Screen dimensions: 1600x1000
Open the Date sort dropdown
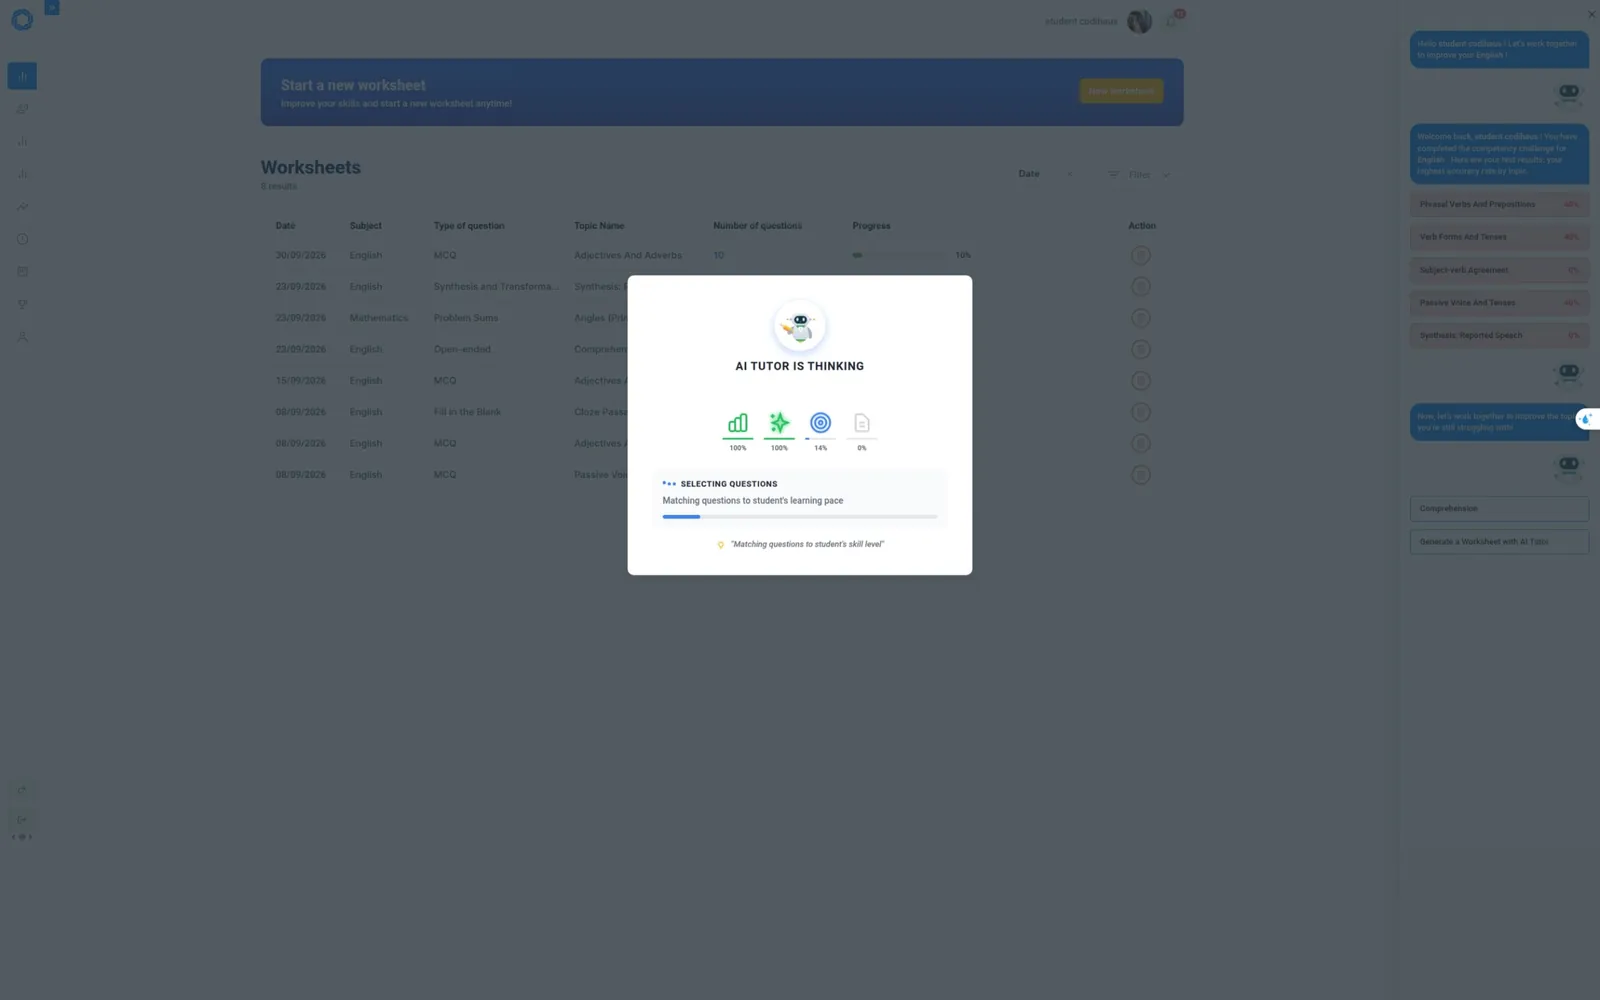1046,174
